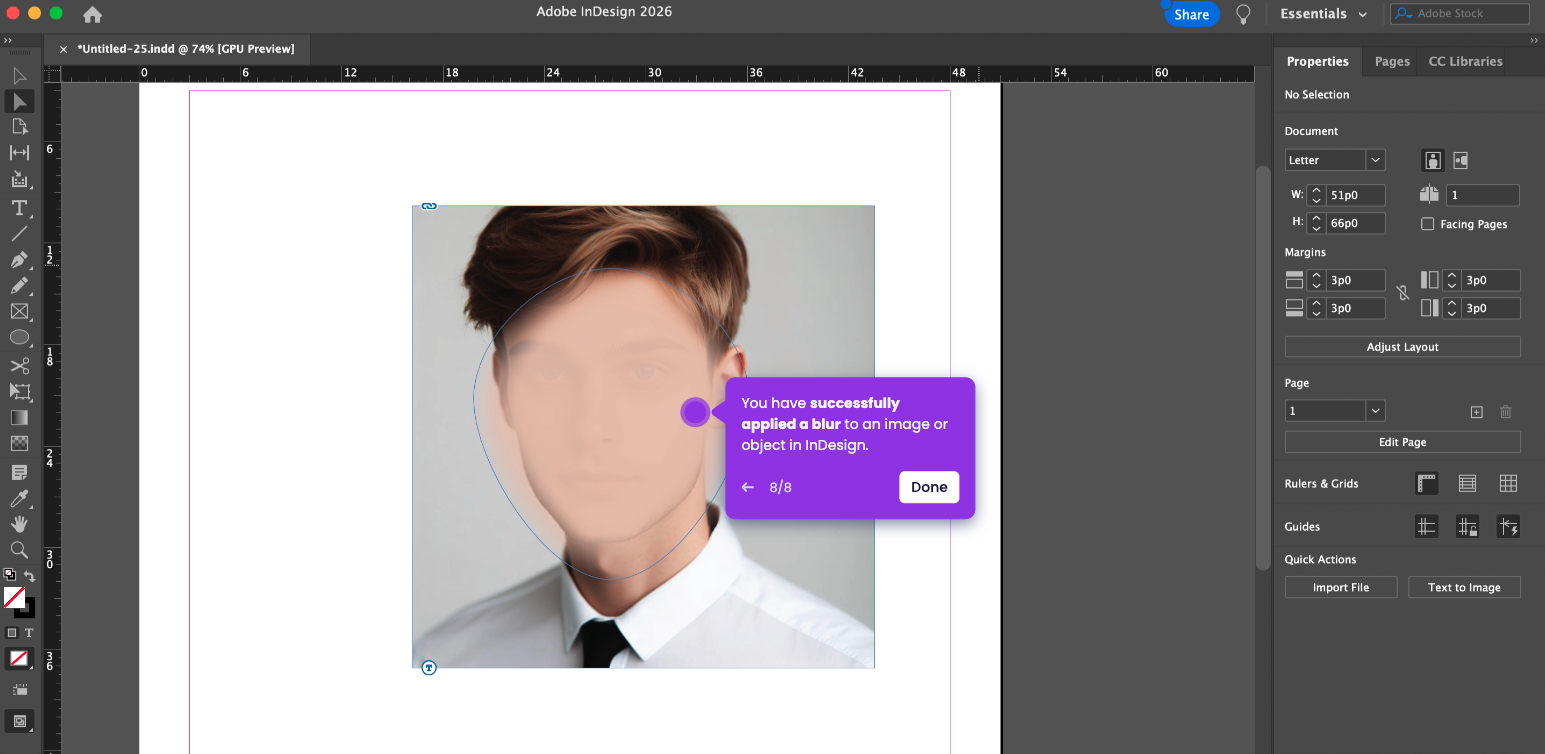Click Done in the tutorial tooltip
The image size is (1545, 754).
(x=928, y=487)
